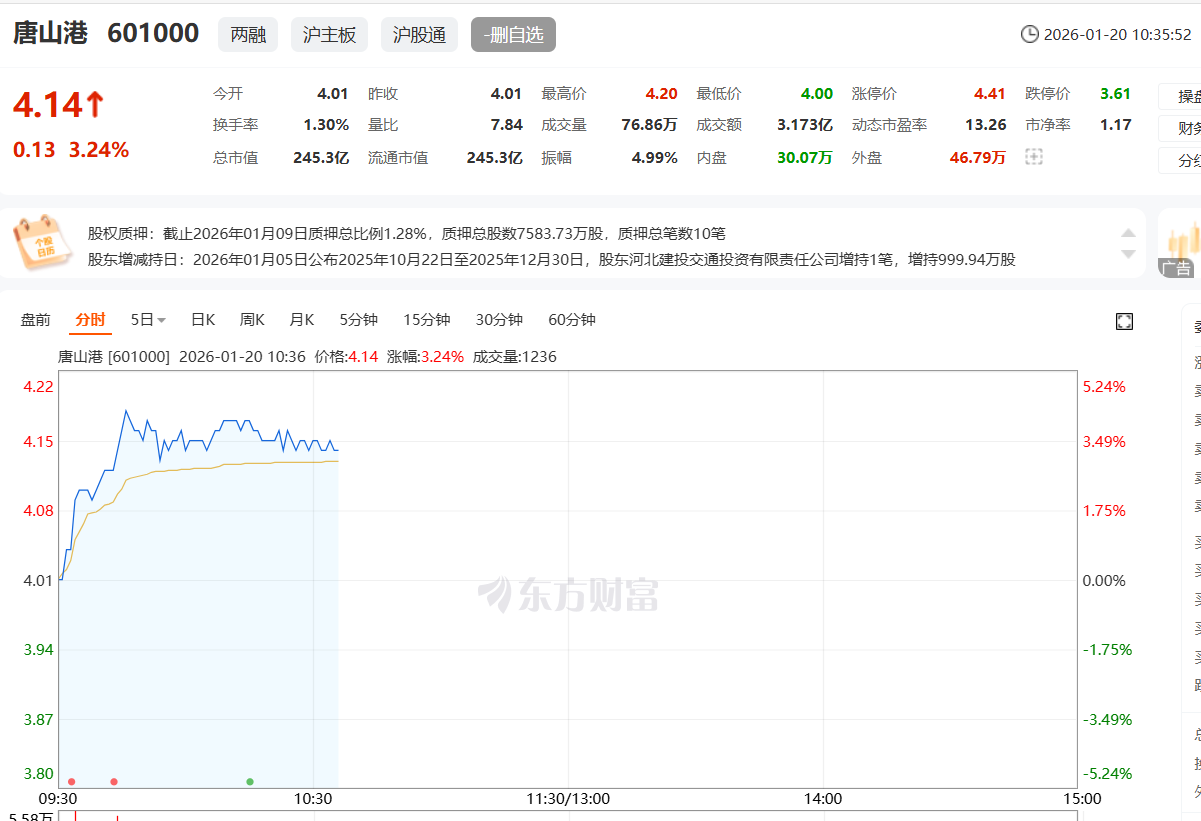The width and height of the screenshot is (1201, 821).
Task: Click the advertisement thumbnail labeled 广告
Action: [1180, 243]
